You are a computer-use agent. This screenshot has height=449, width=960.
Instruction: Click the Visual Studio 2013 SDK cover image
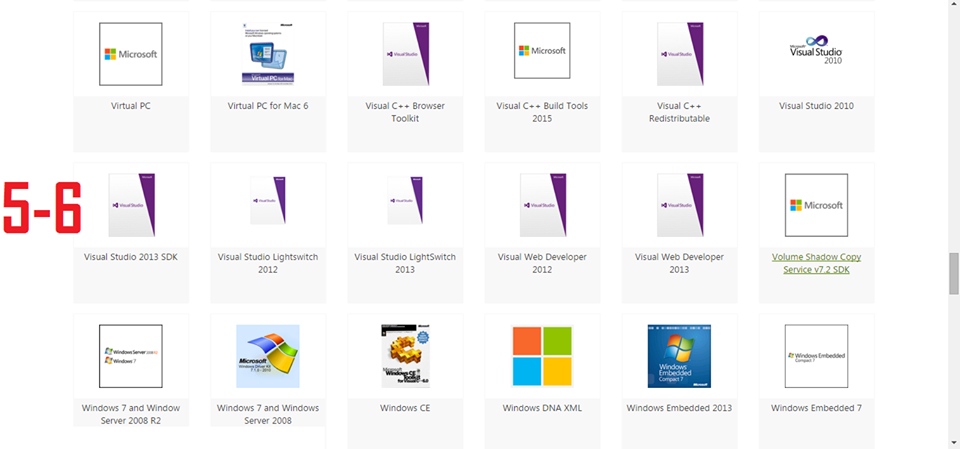[x=131, y=205]
